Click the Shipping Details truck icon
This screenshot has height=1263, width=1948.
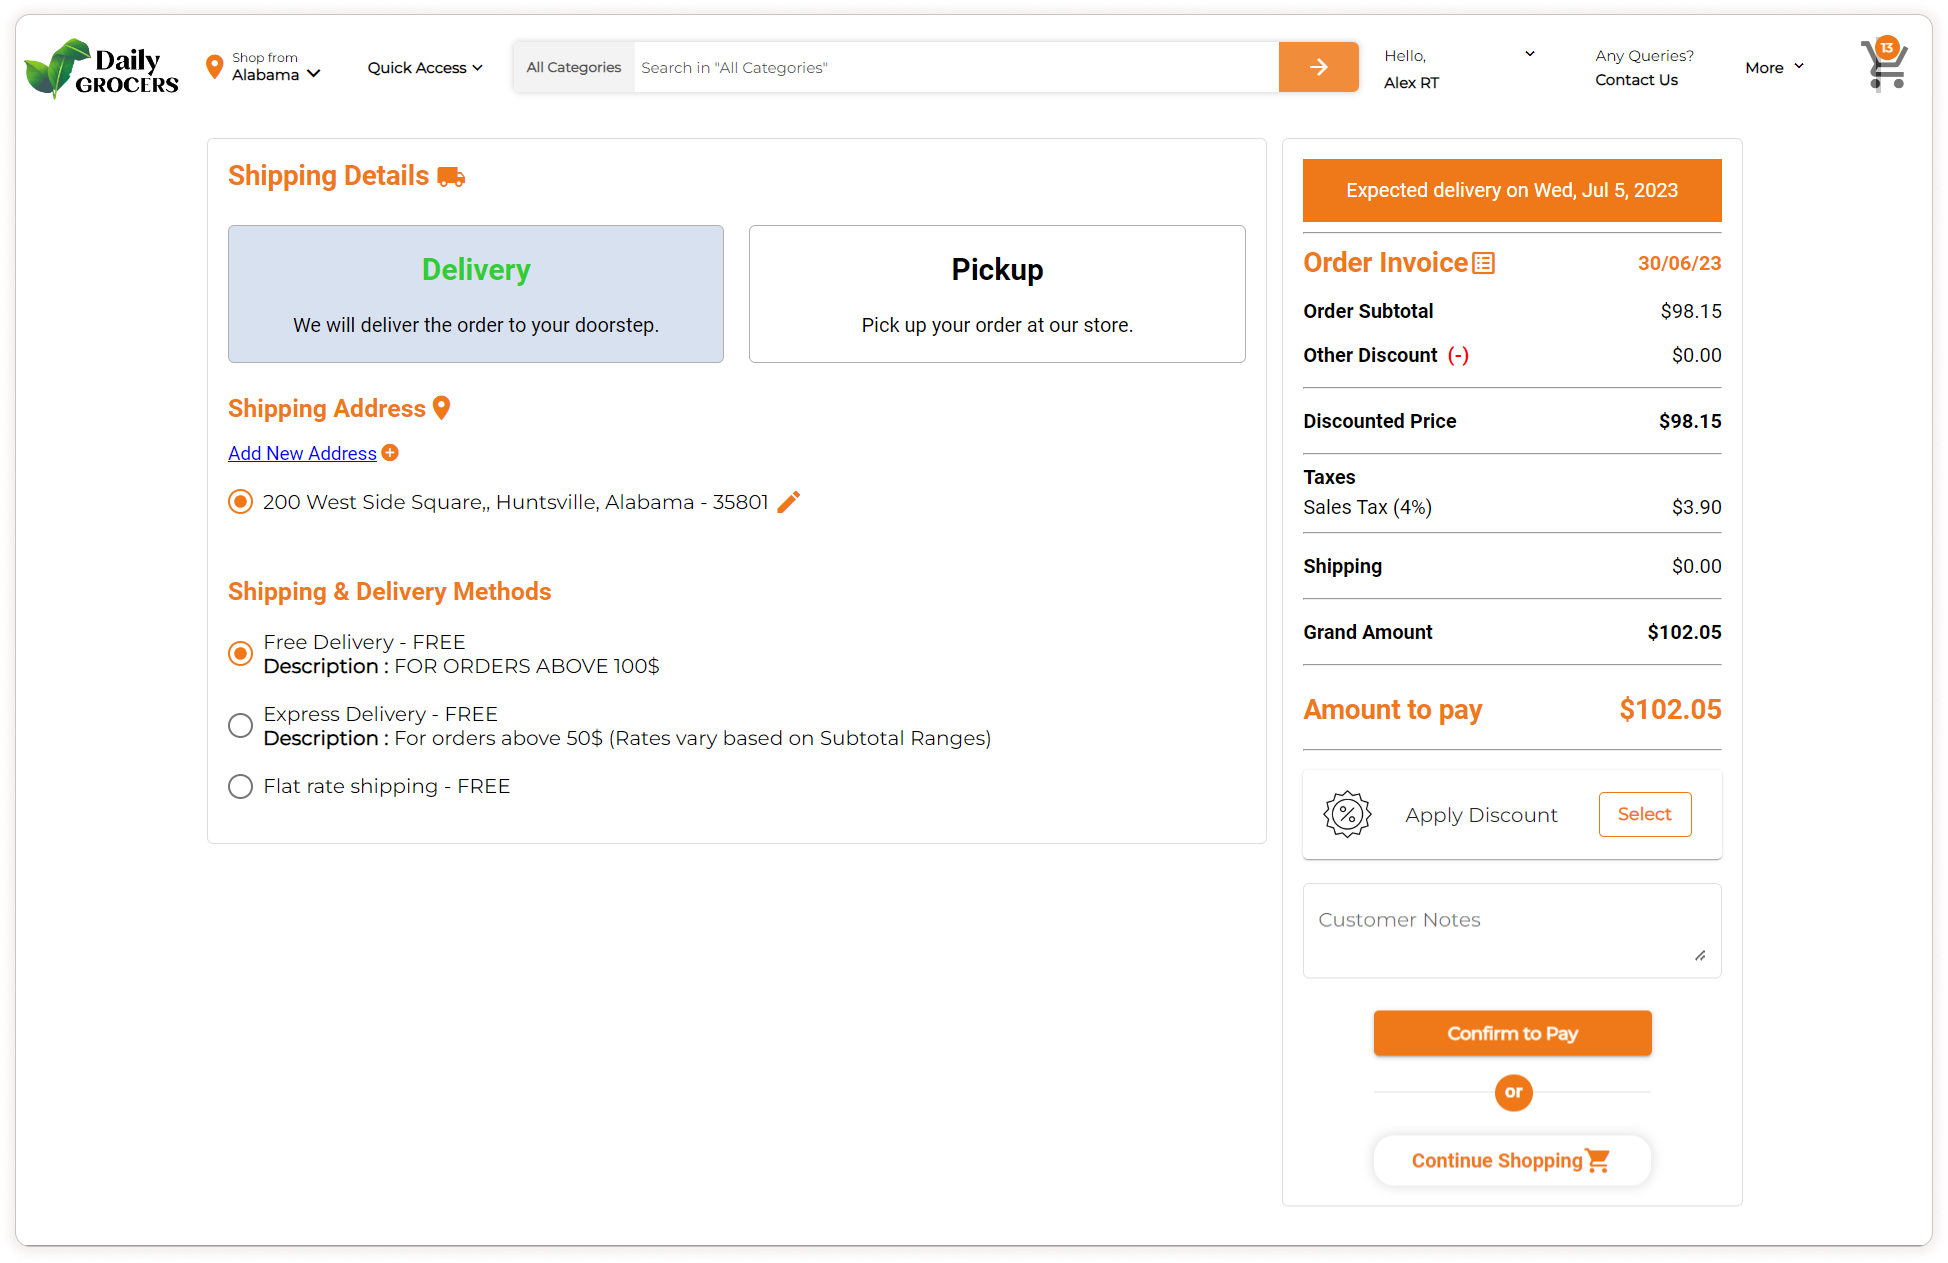pyautogui.click(x=451, y=177)
